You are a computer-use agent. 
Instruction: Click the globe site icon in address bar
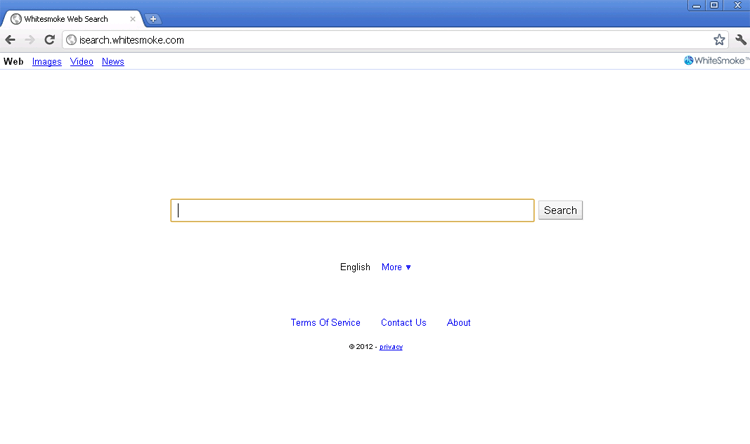click(x=71, y=40)
